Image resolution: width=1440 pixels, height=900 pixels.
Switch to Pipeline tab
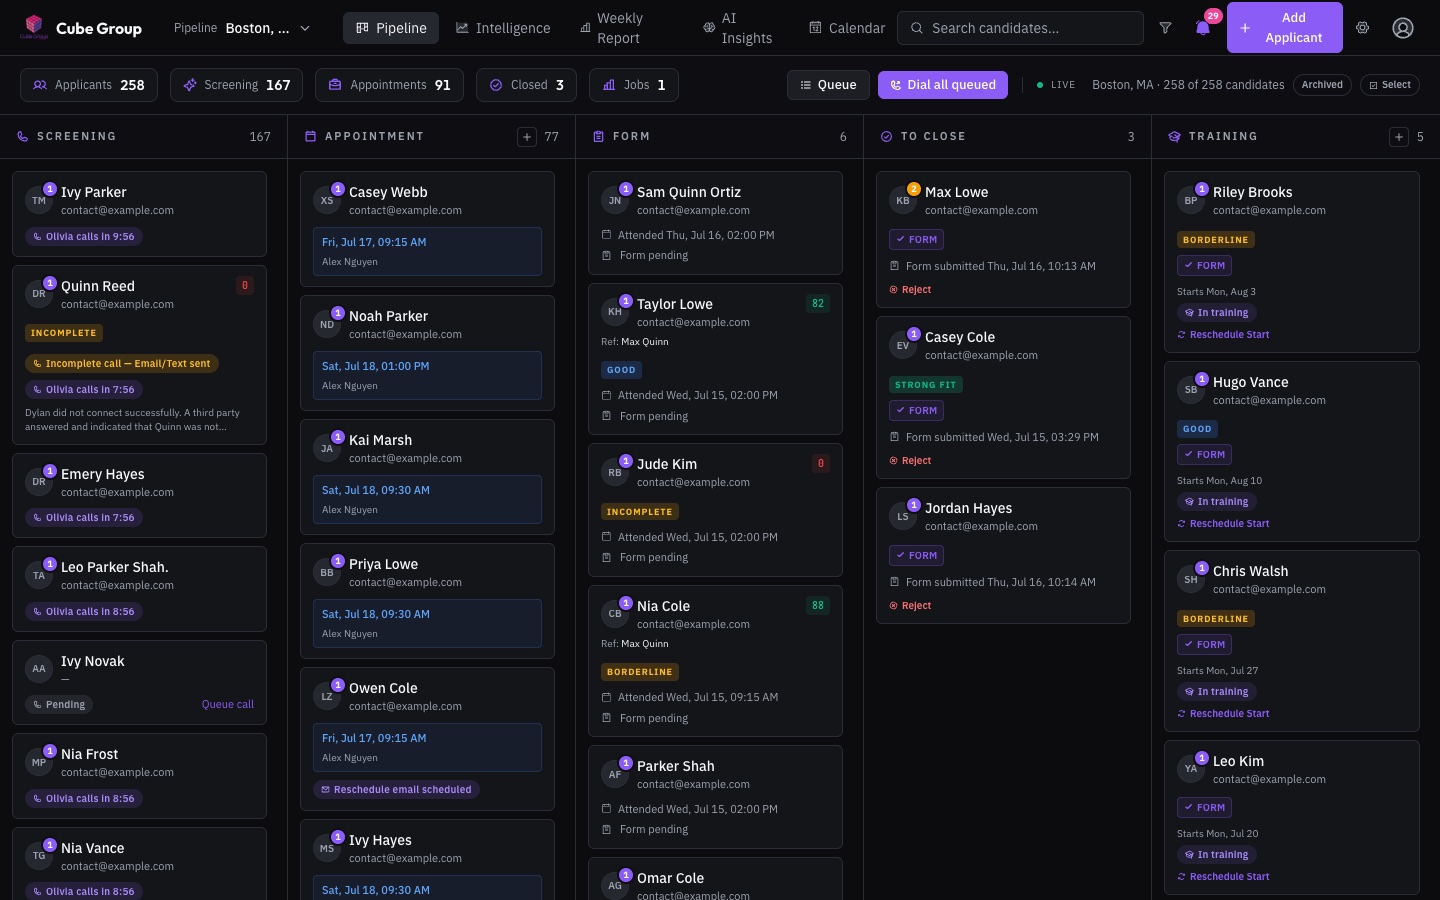click(x=391, y=28)
